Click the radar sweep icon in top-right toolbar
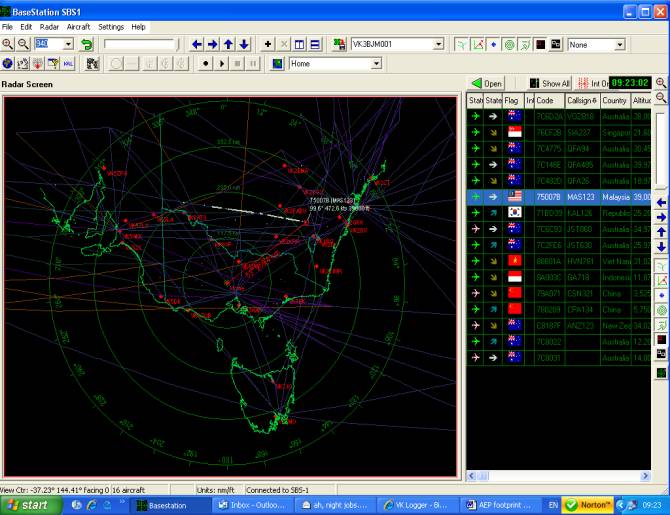670x515 pixels. tap(525, 44)
